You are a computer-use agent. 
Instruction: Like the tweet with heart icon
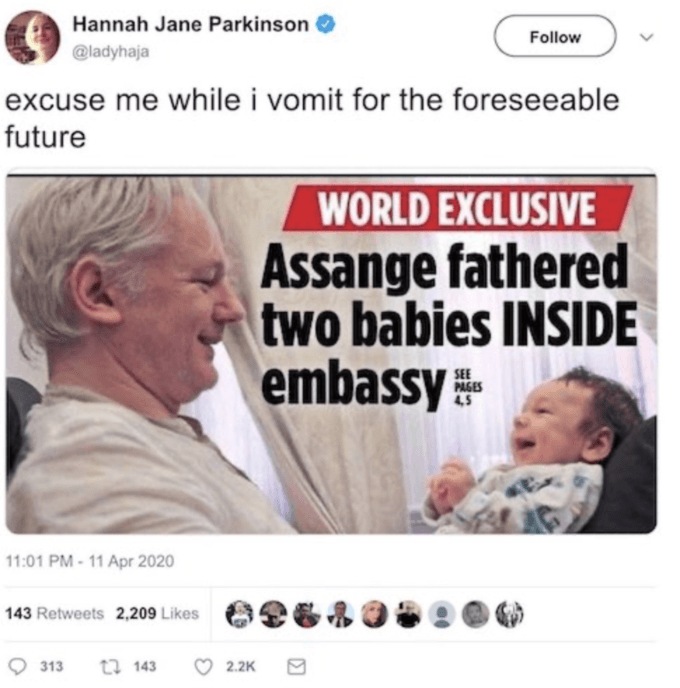tap(204, 666)
